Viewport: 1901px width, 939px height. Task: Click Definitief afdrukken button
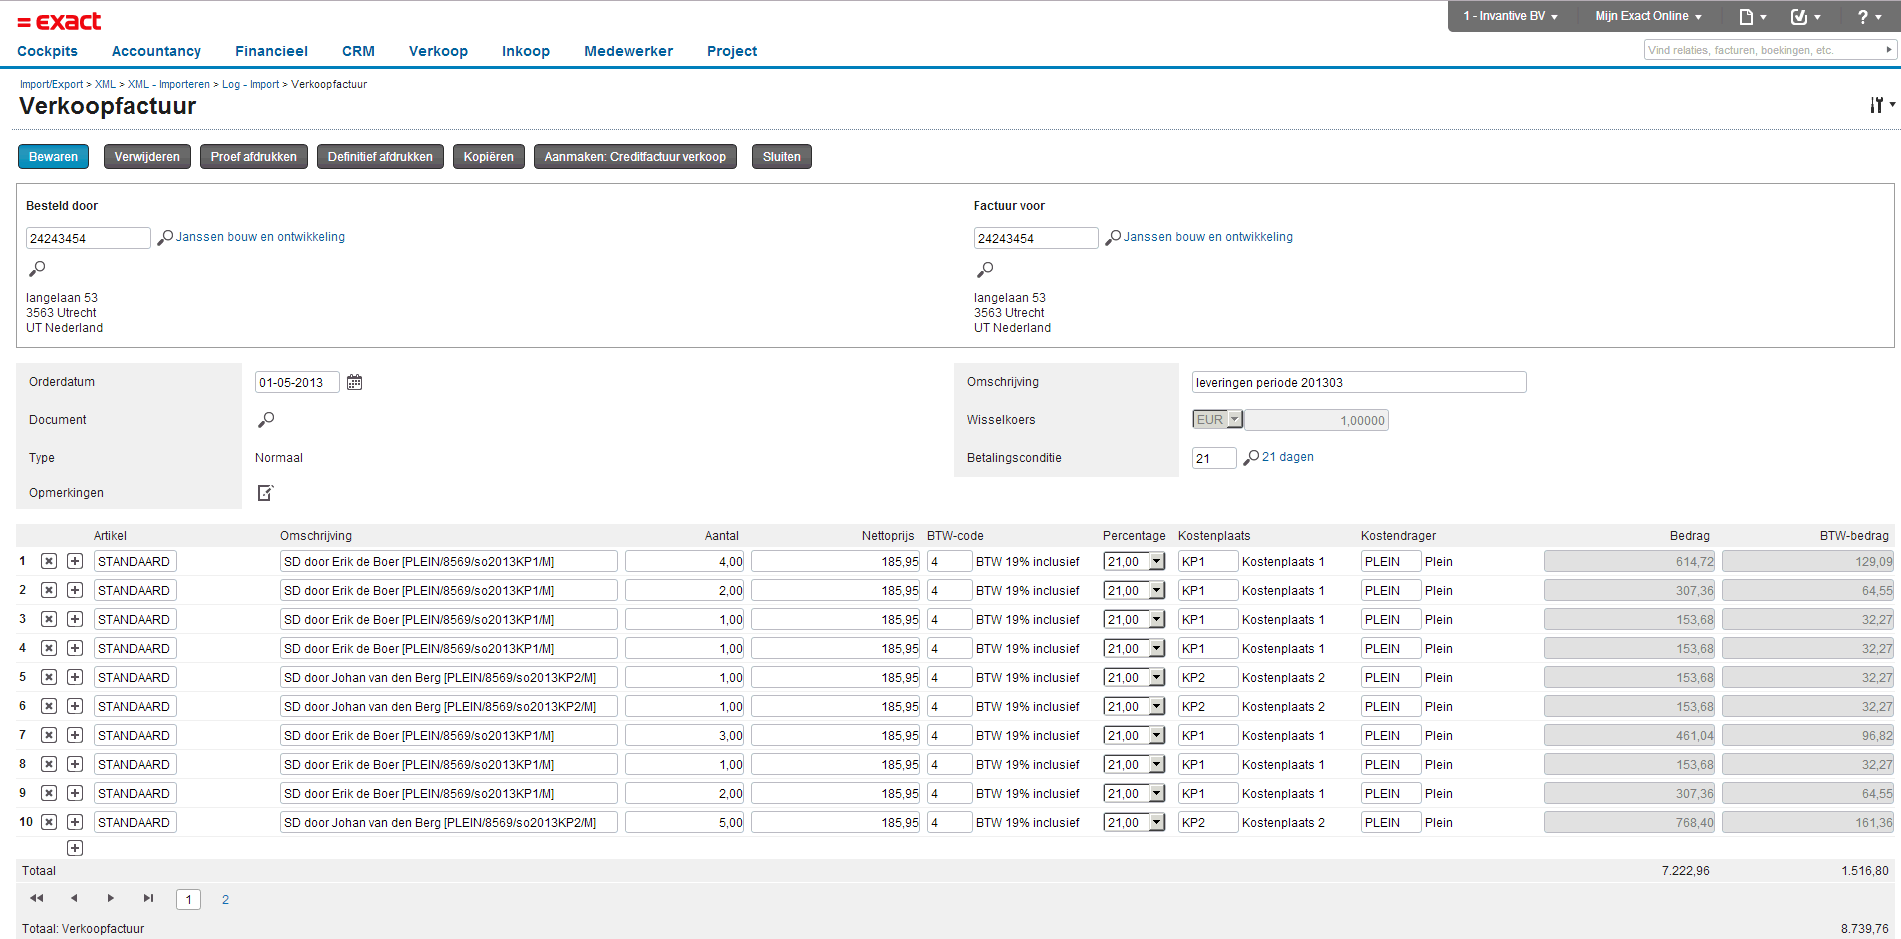[380, 157]
